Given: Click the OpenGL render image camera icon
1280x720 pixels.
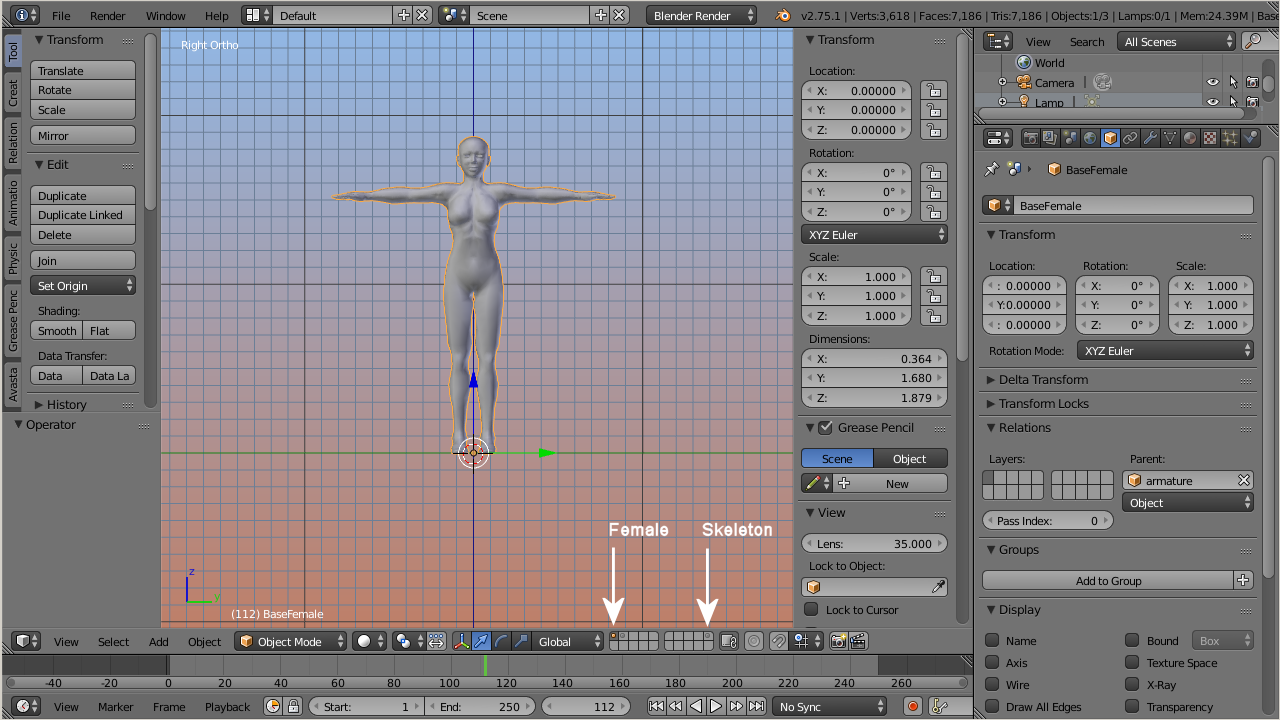Looking at the screenshot, I should [839, 641].
